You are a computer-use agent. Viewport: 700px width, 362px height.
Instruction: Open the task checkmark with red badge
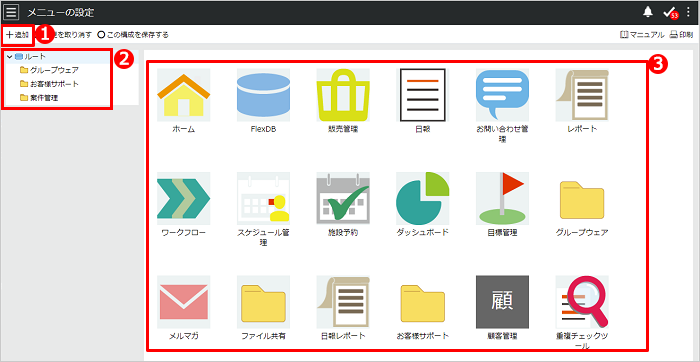click(x=671, y=13)
